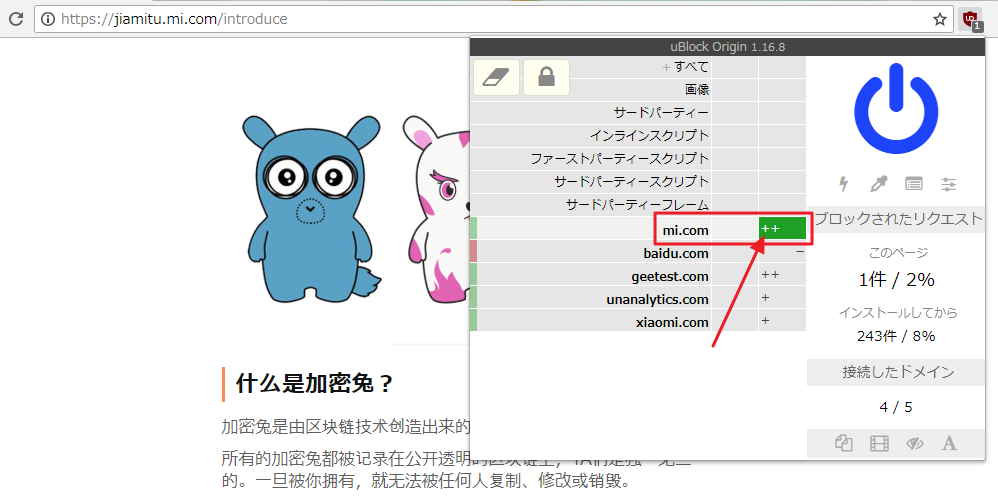This screenshot has height=496, width=998.
Task: Click the eraser icon to revert rules
Action: pos(496,78)
